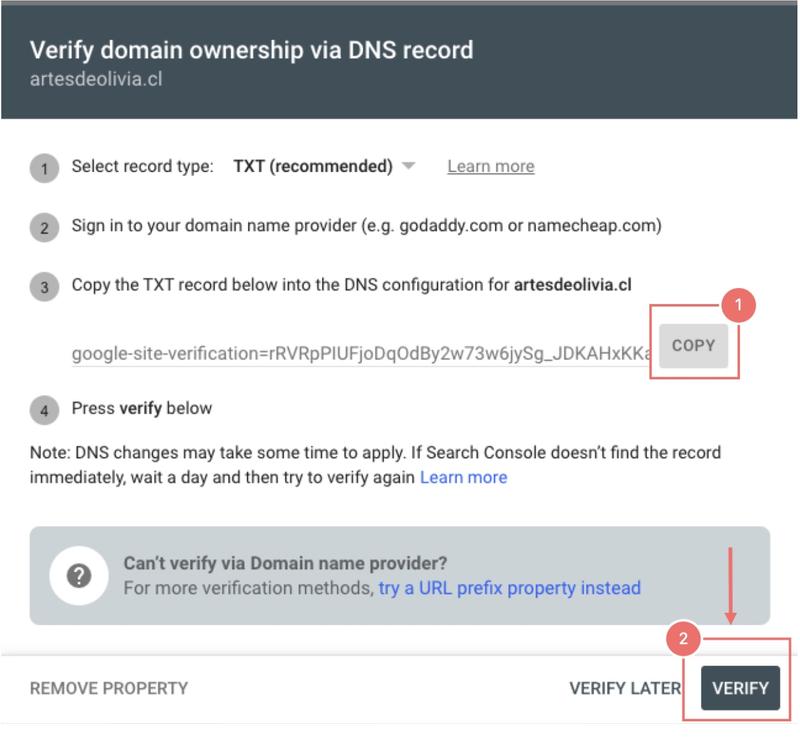Screen dimensions: 800x737
Task: Select the TXT (recommended) record type
Action: [x=313, y=166]
